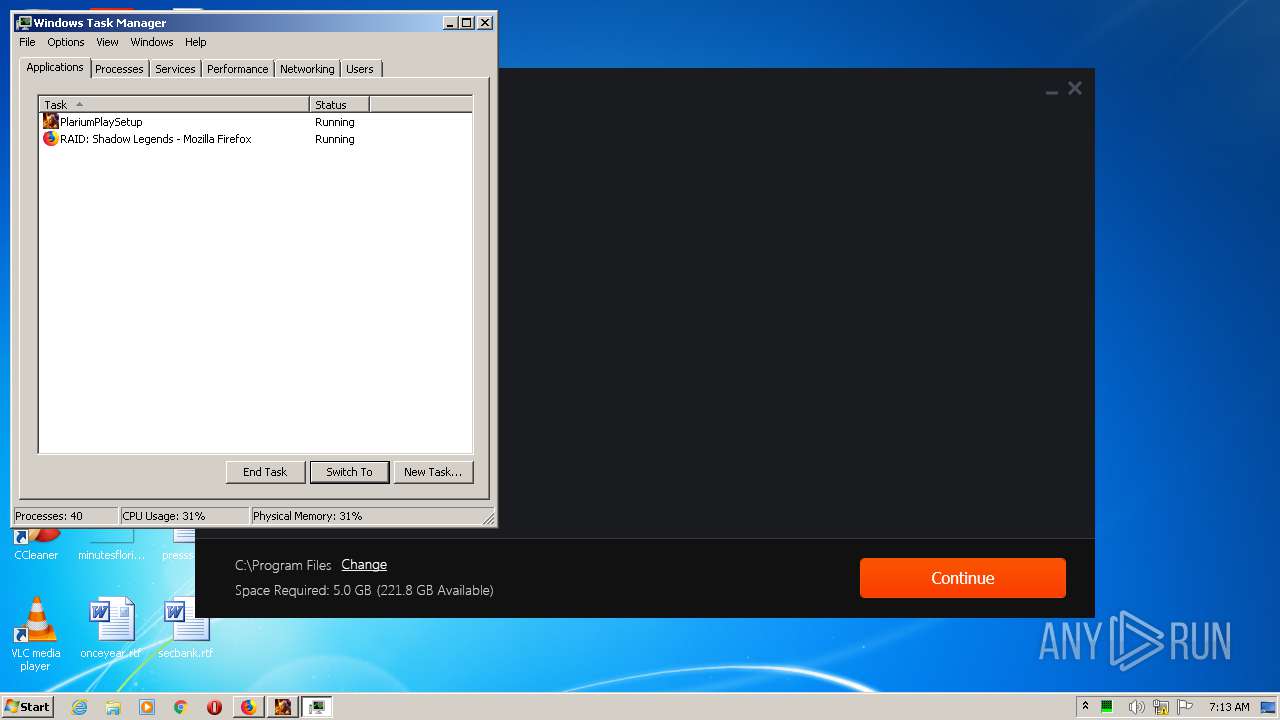Launch Opera from the taskbar

coord(214,707)
